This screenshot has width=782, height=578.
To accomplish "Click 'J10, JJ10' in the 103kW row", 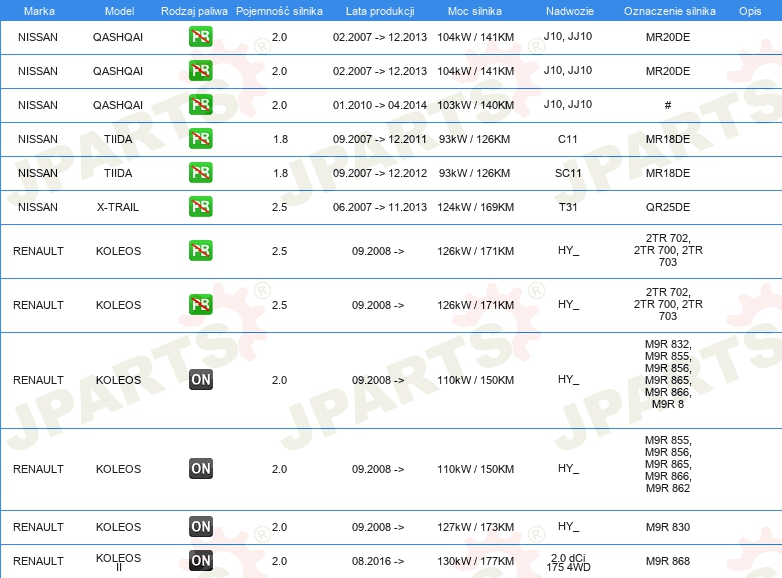I will [568, 104].
